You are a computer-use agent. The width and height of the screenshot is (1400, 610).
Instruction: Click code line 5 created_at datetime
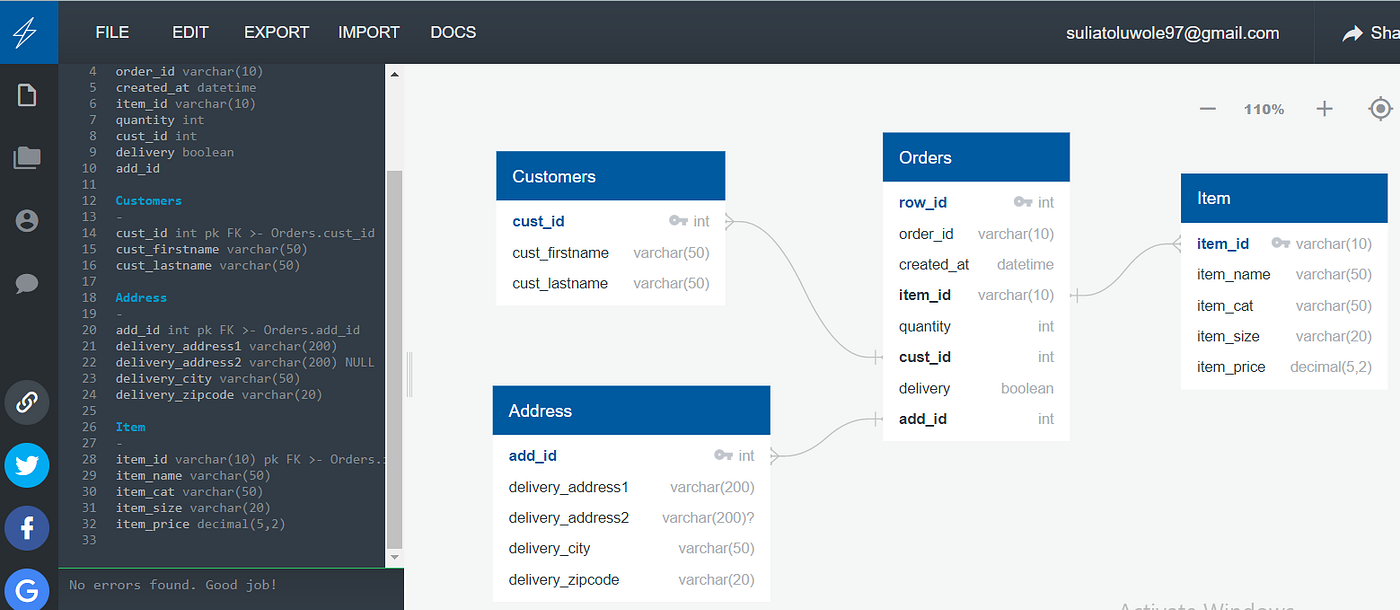point(185,88)
